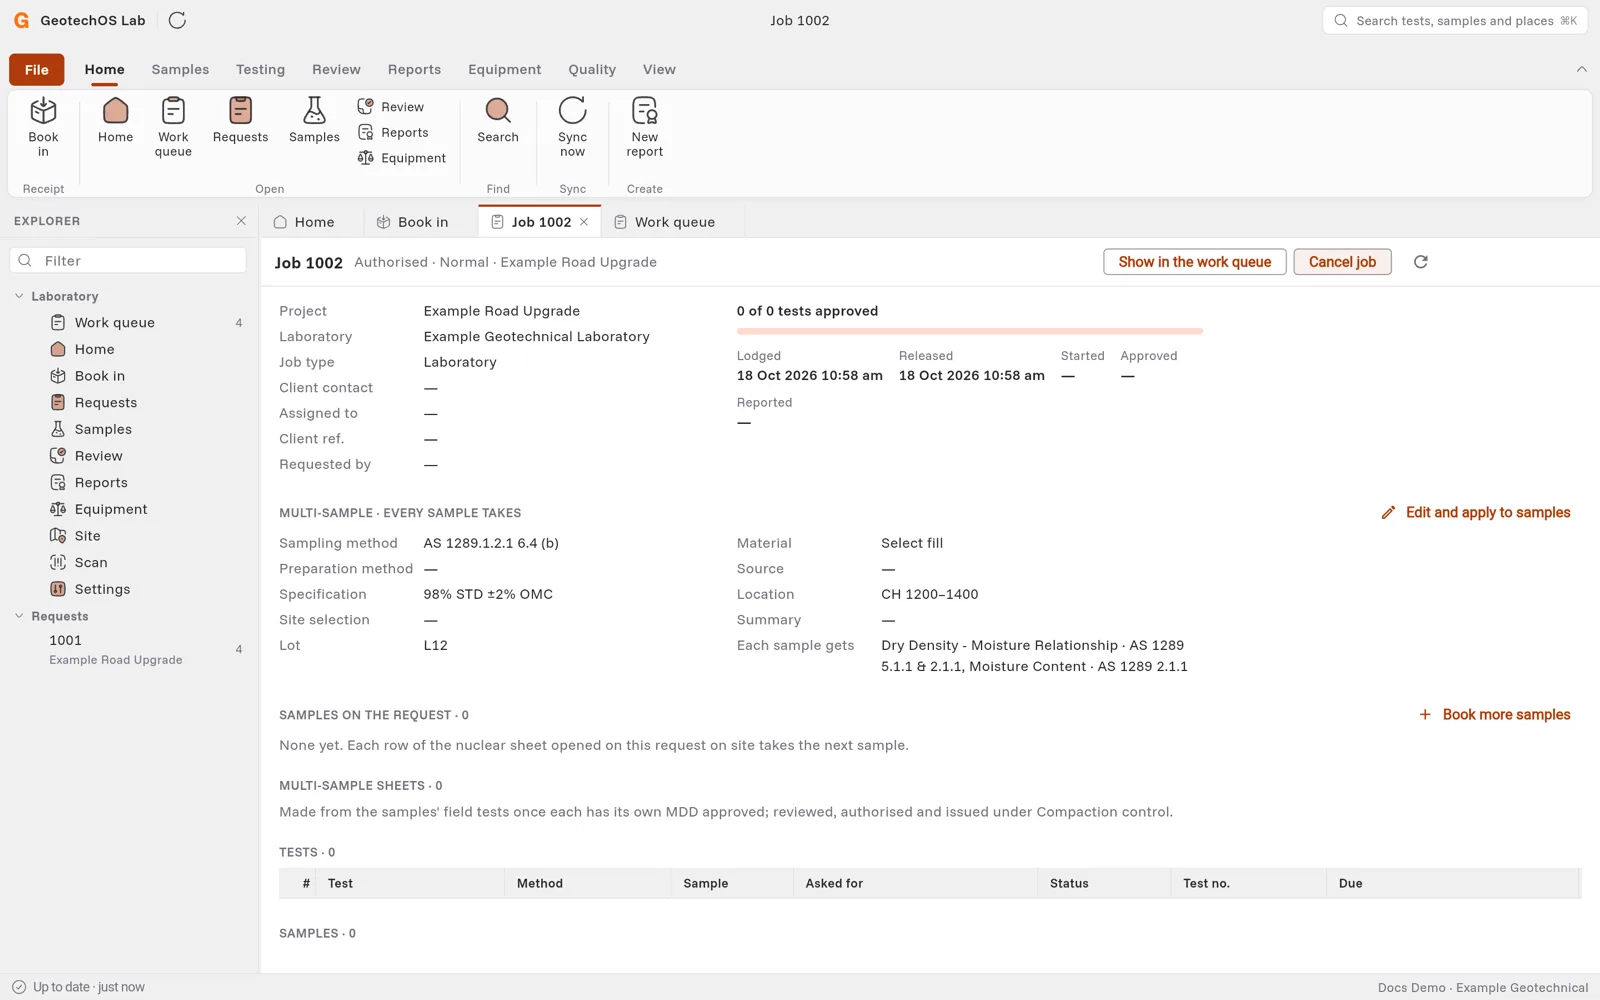Screen dimensions: 1600x1000
Task: Click the Search ribbon icon
Action: pos(498,121)
